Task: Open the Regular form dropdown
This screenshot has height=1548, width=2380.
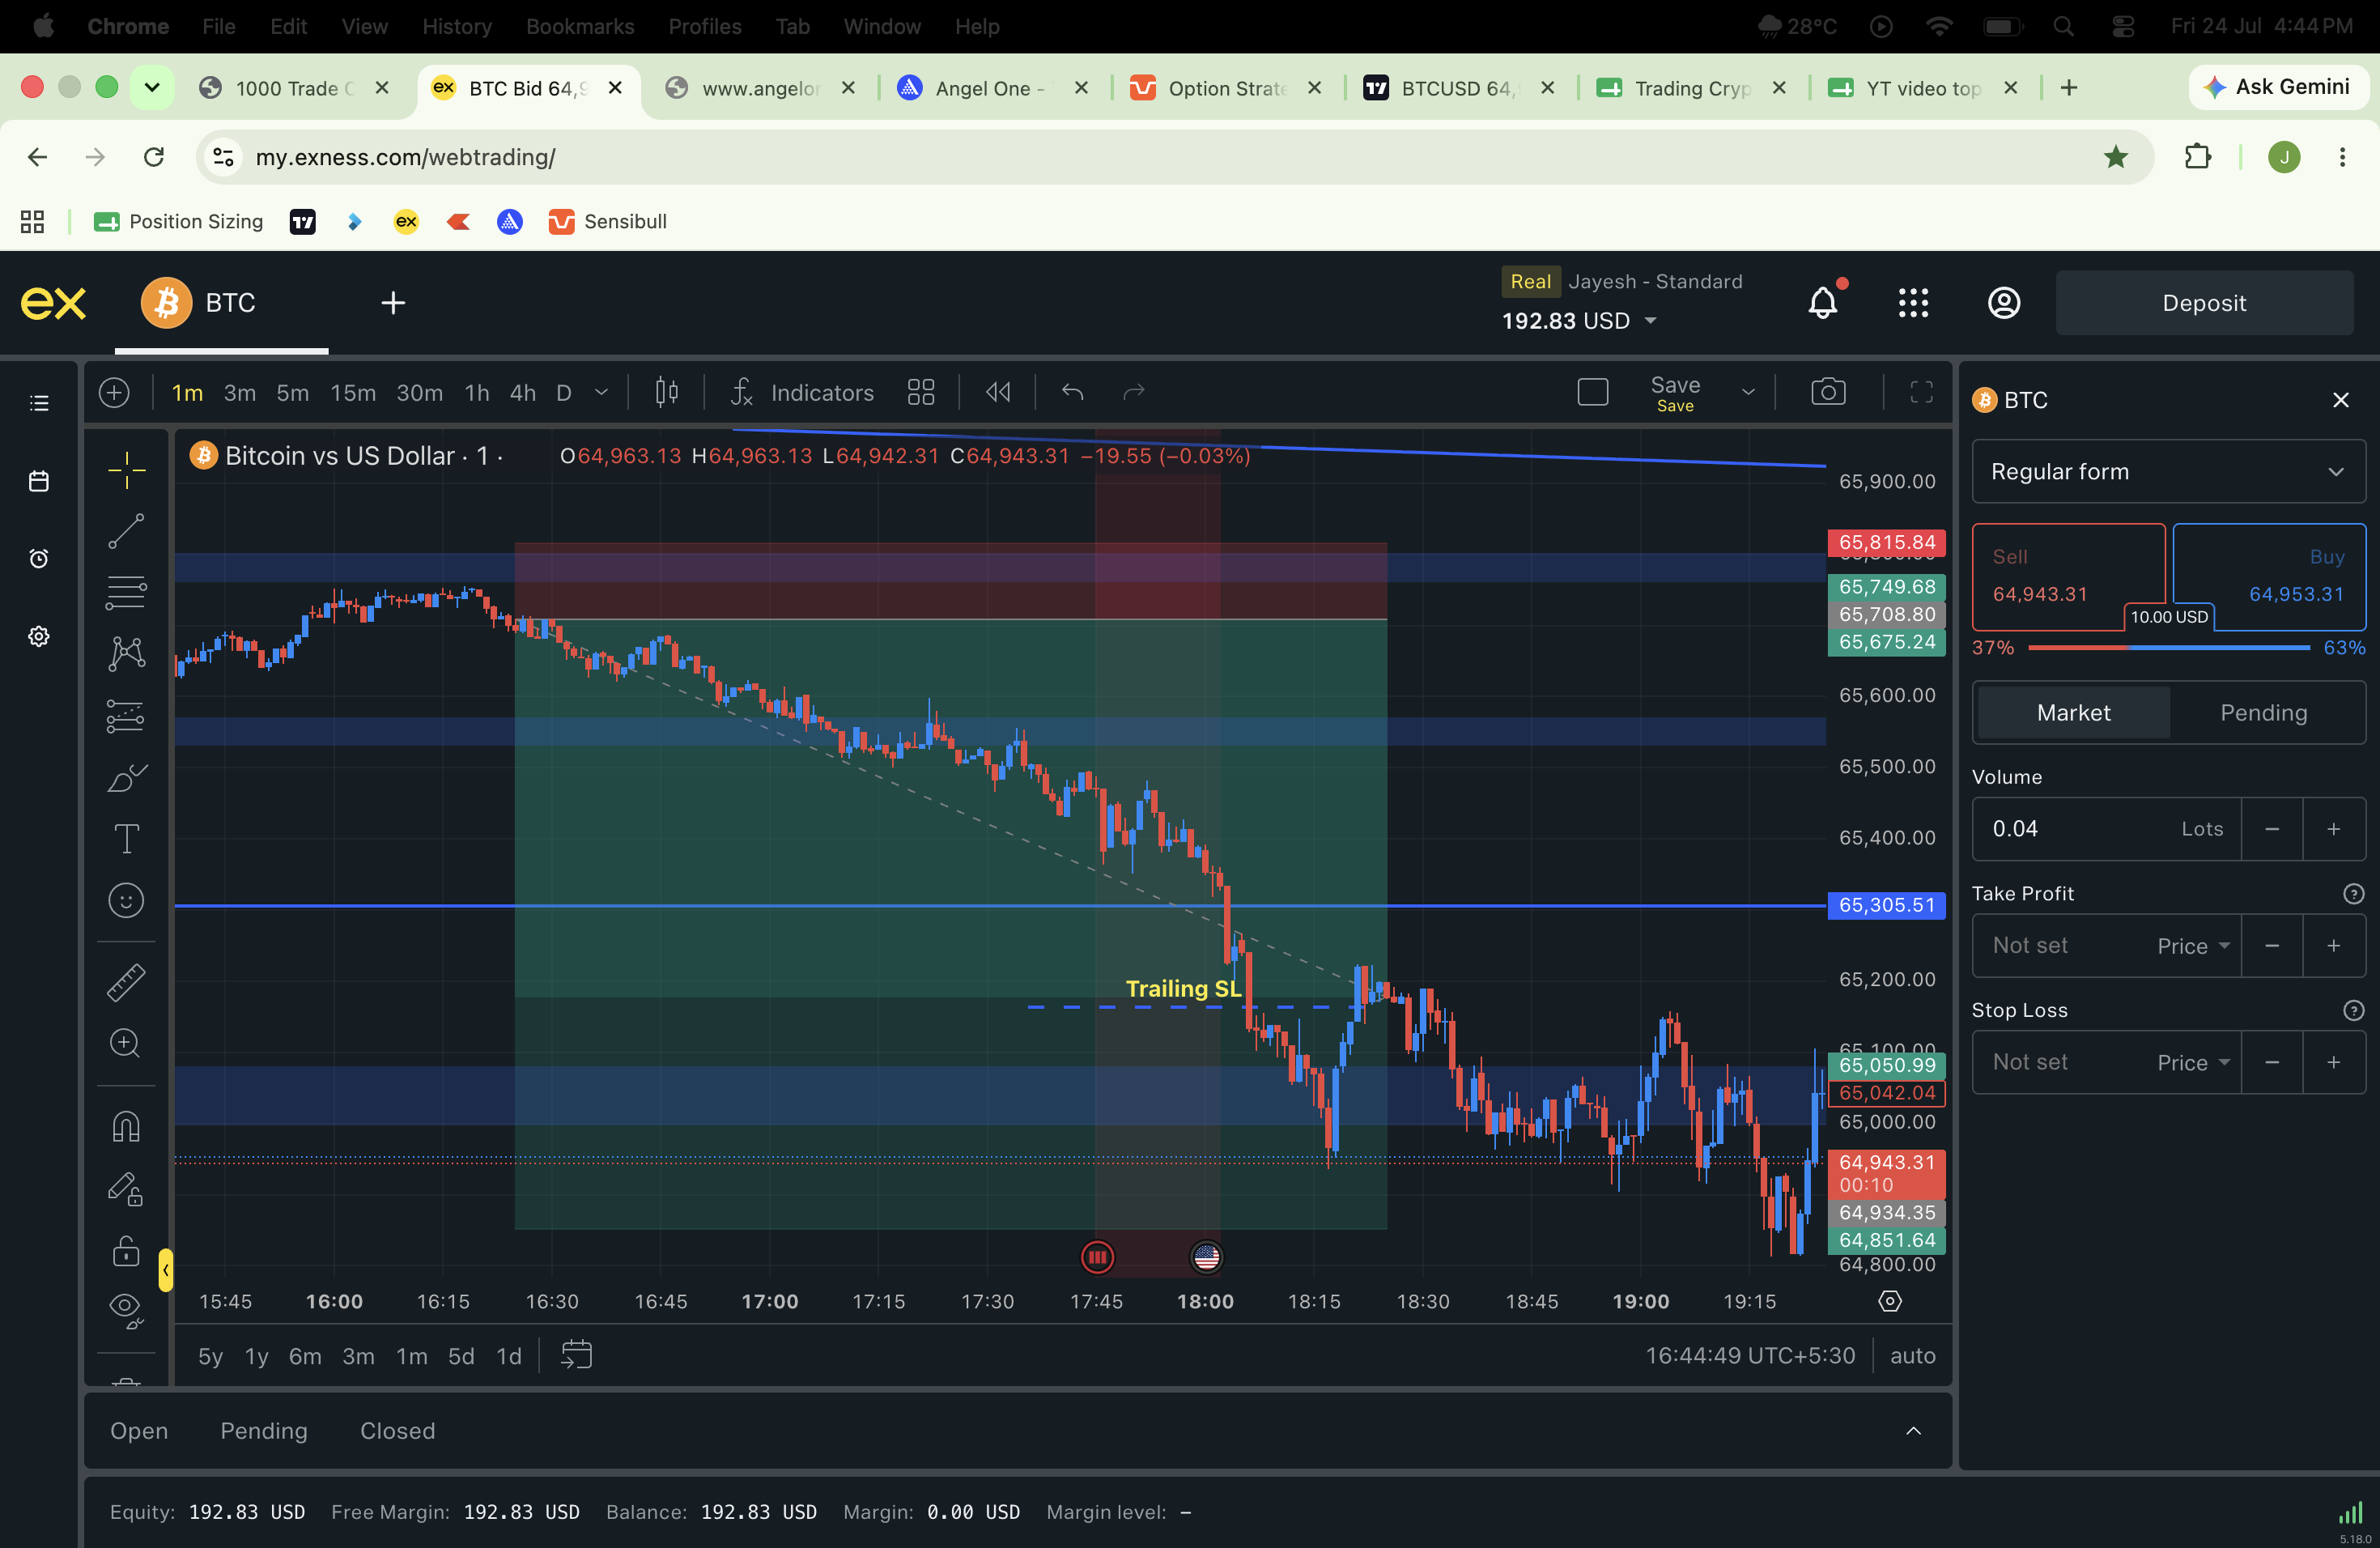Action: tap(2168, 471)
